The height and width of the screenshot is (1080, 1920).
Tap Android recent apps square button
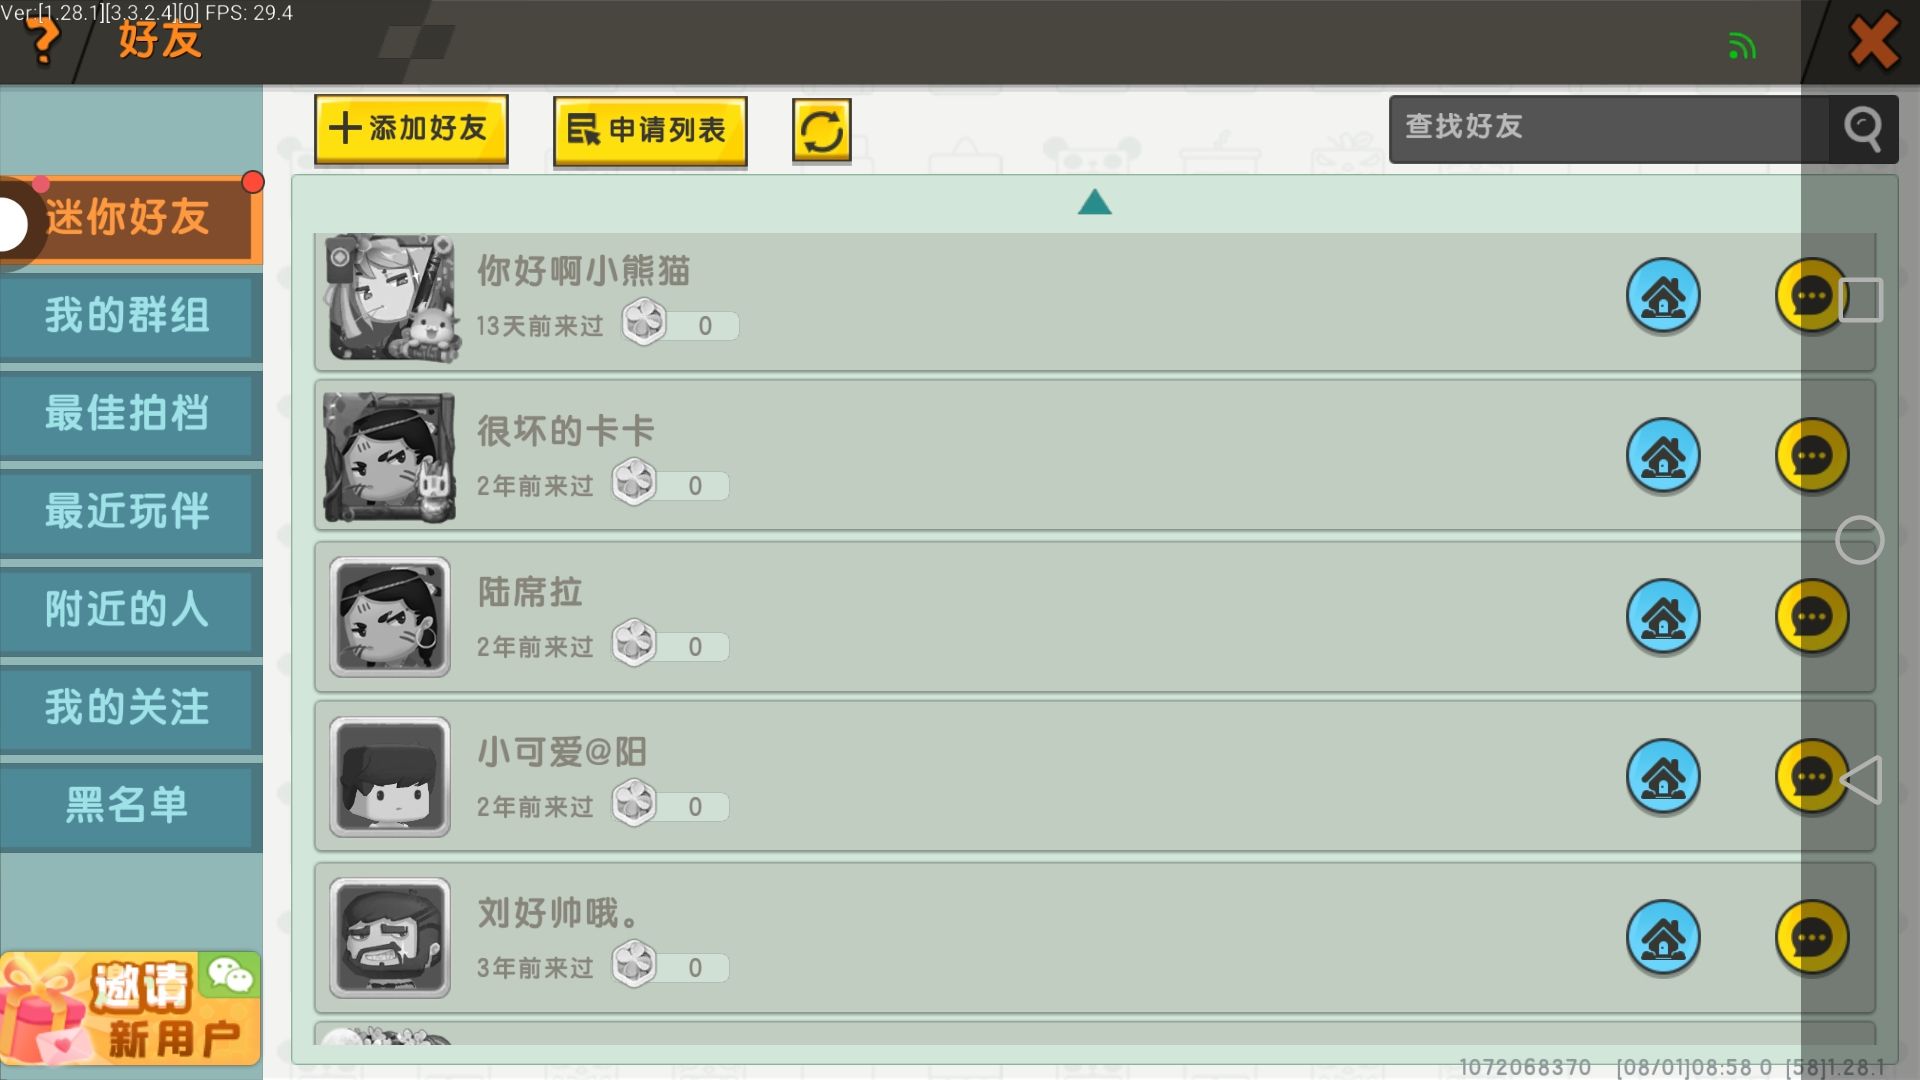(1861, 300)
